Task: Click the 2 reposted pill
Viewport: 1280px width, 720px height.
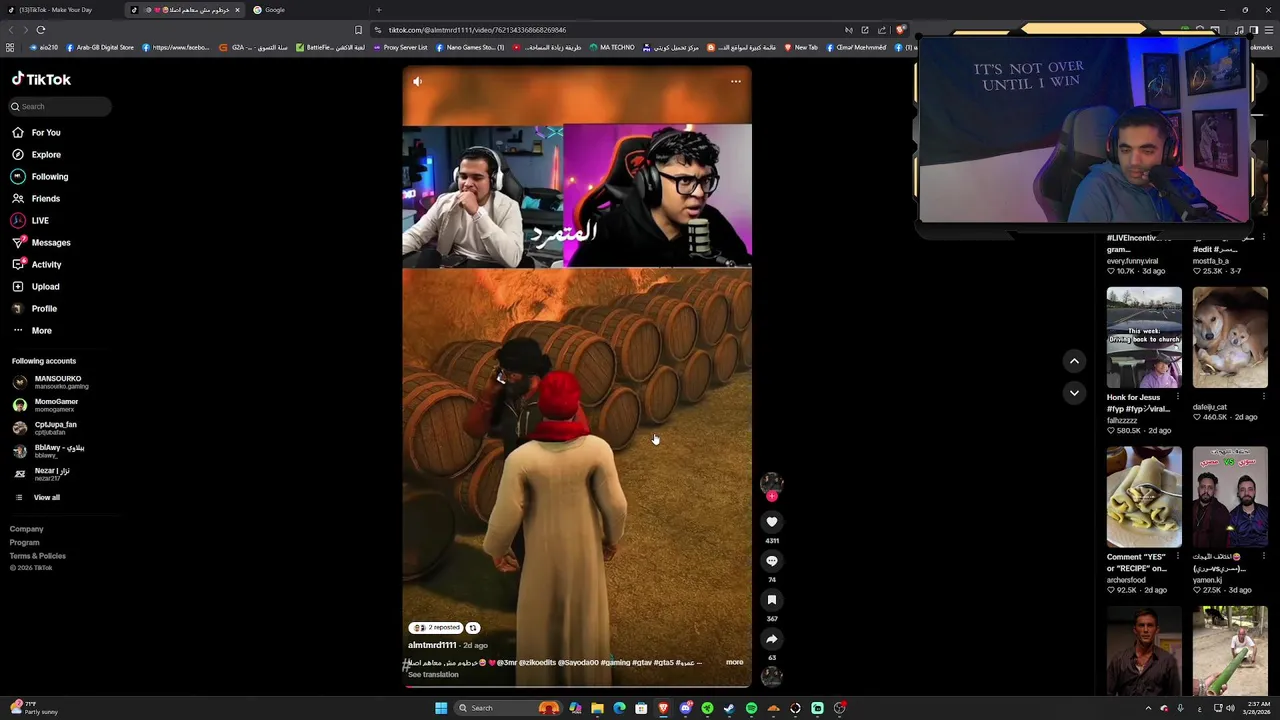Action: click(x=436, y=628)
